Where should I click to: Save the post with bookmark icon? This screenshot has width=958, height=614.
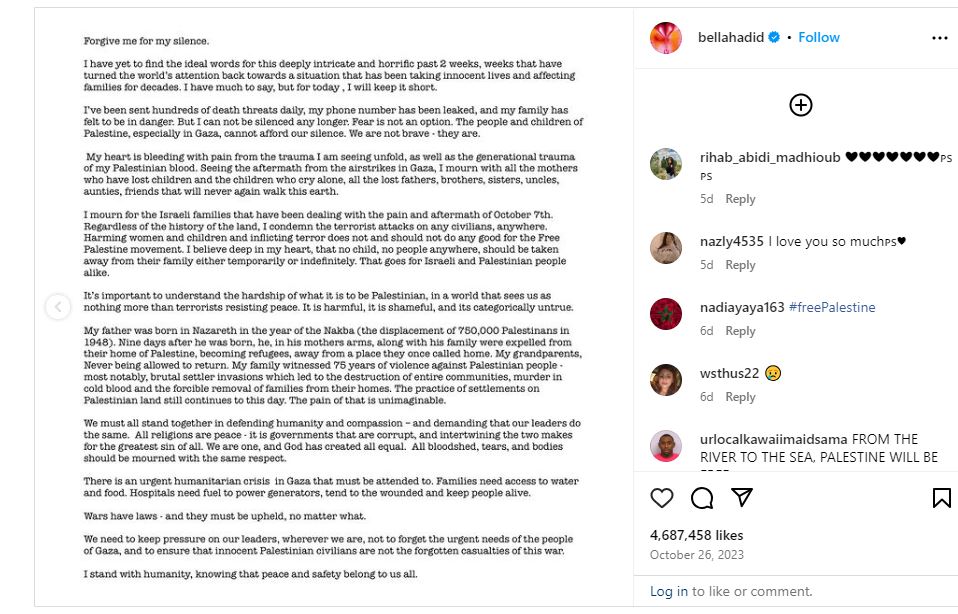pos(941,498)
